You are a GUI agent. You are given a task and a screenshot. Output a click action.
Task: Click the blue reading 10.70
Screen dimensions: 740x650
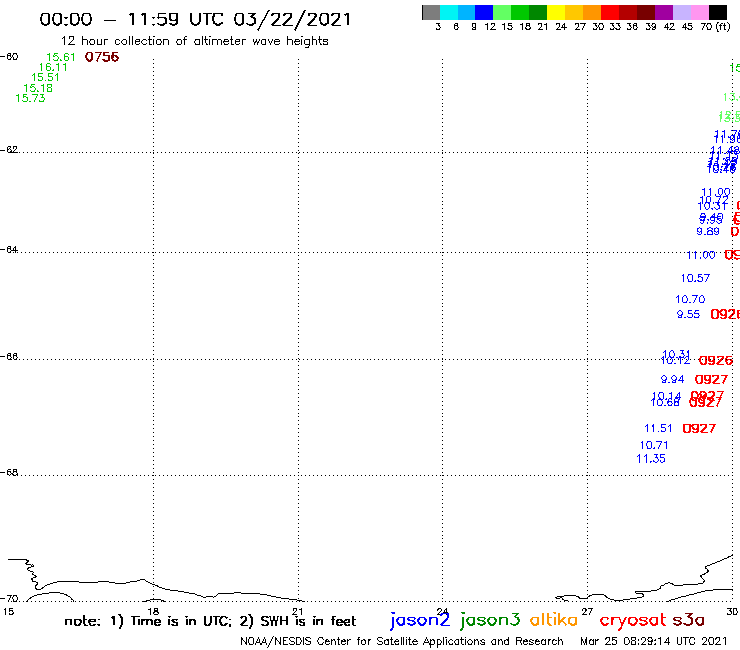(x=690, y=299)
